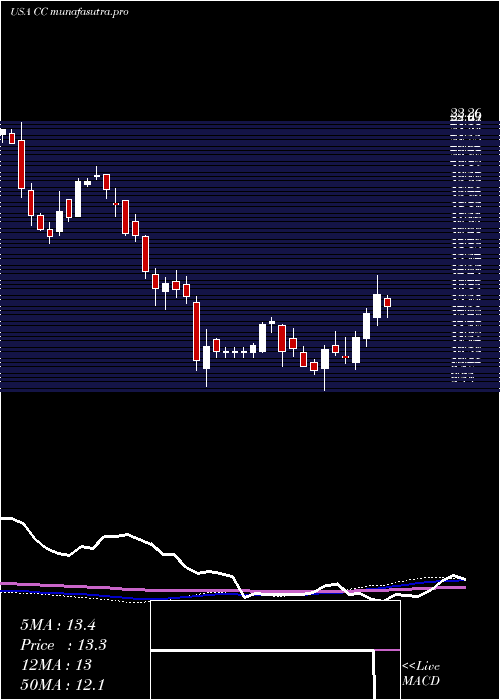Click the '5MA : 13.4' label
The width and height of the screenshot is (500, 700).
coord(58,625)
